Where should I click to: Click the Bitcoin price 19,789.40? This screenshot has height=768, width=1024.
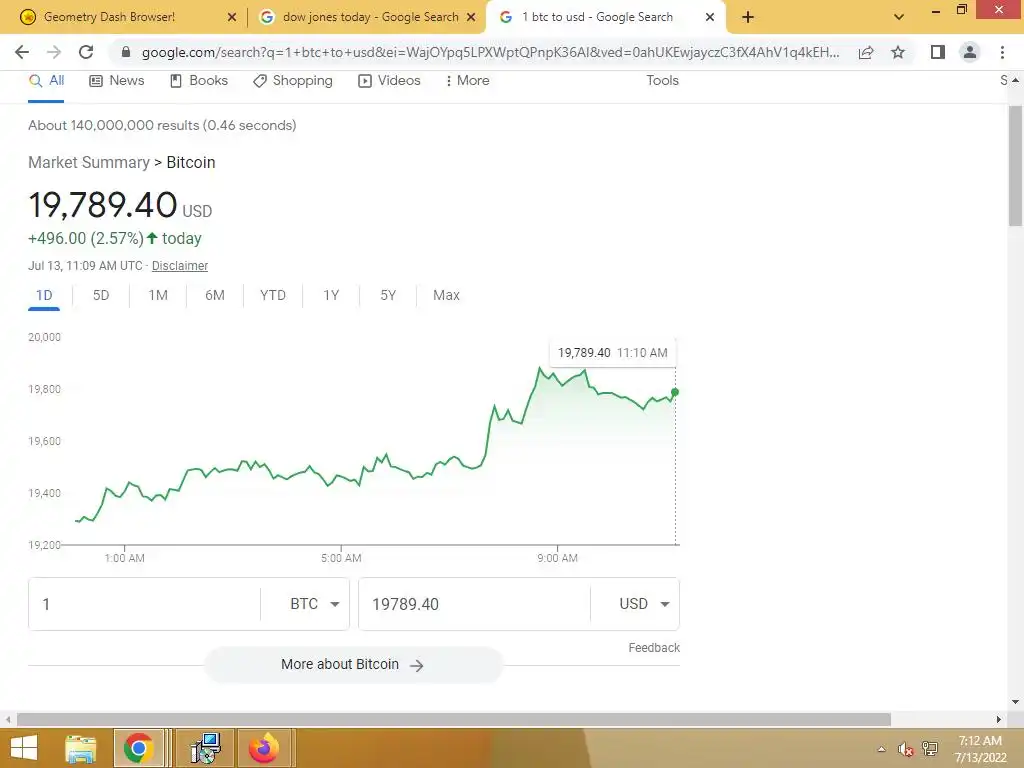103,205
